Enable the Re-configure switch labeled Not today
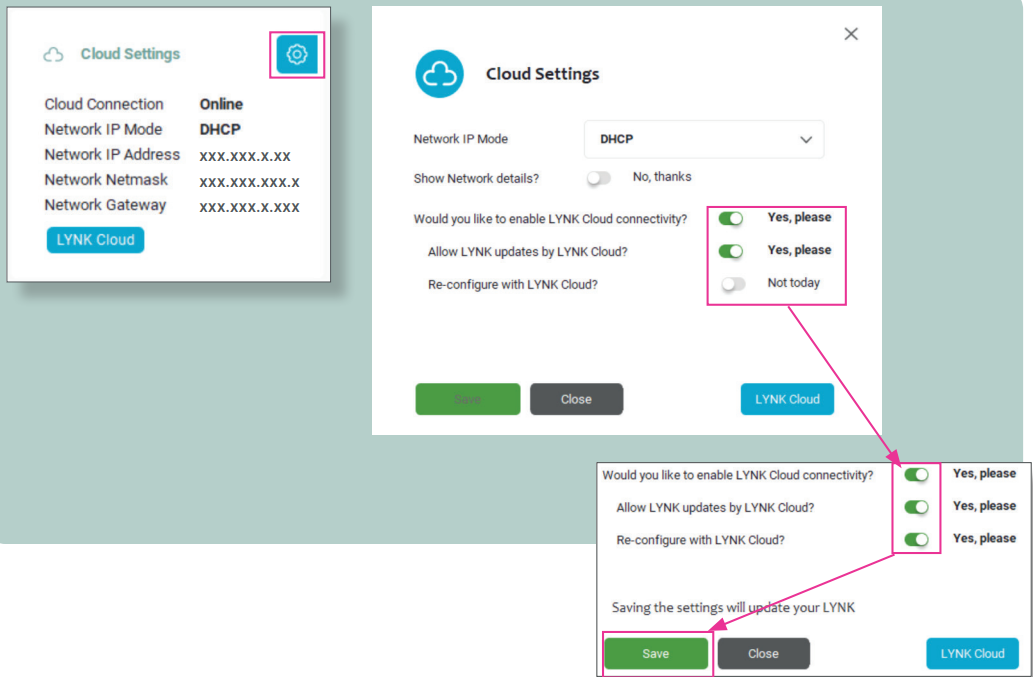Viewport: 1033px width, 677px height. [x=733, y=284]
